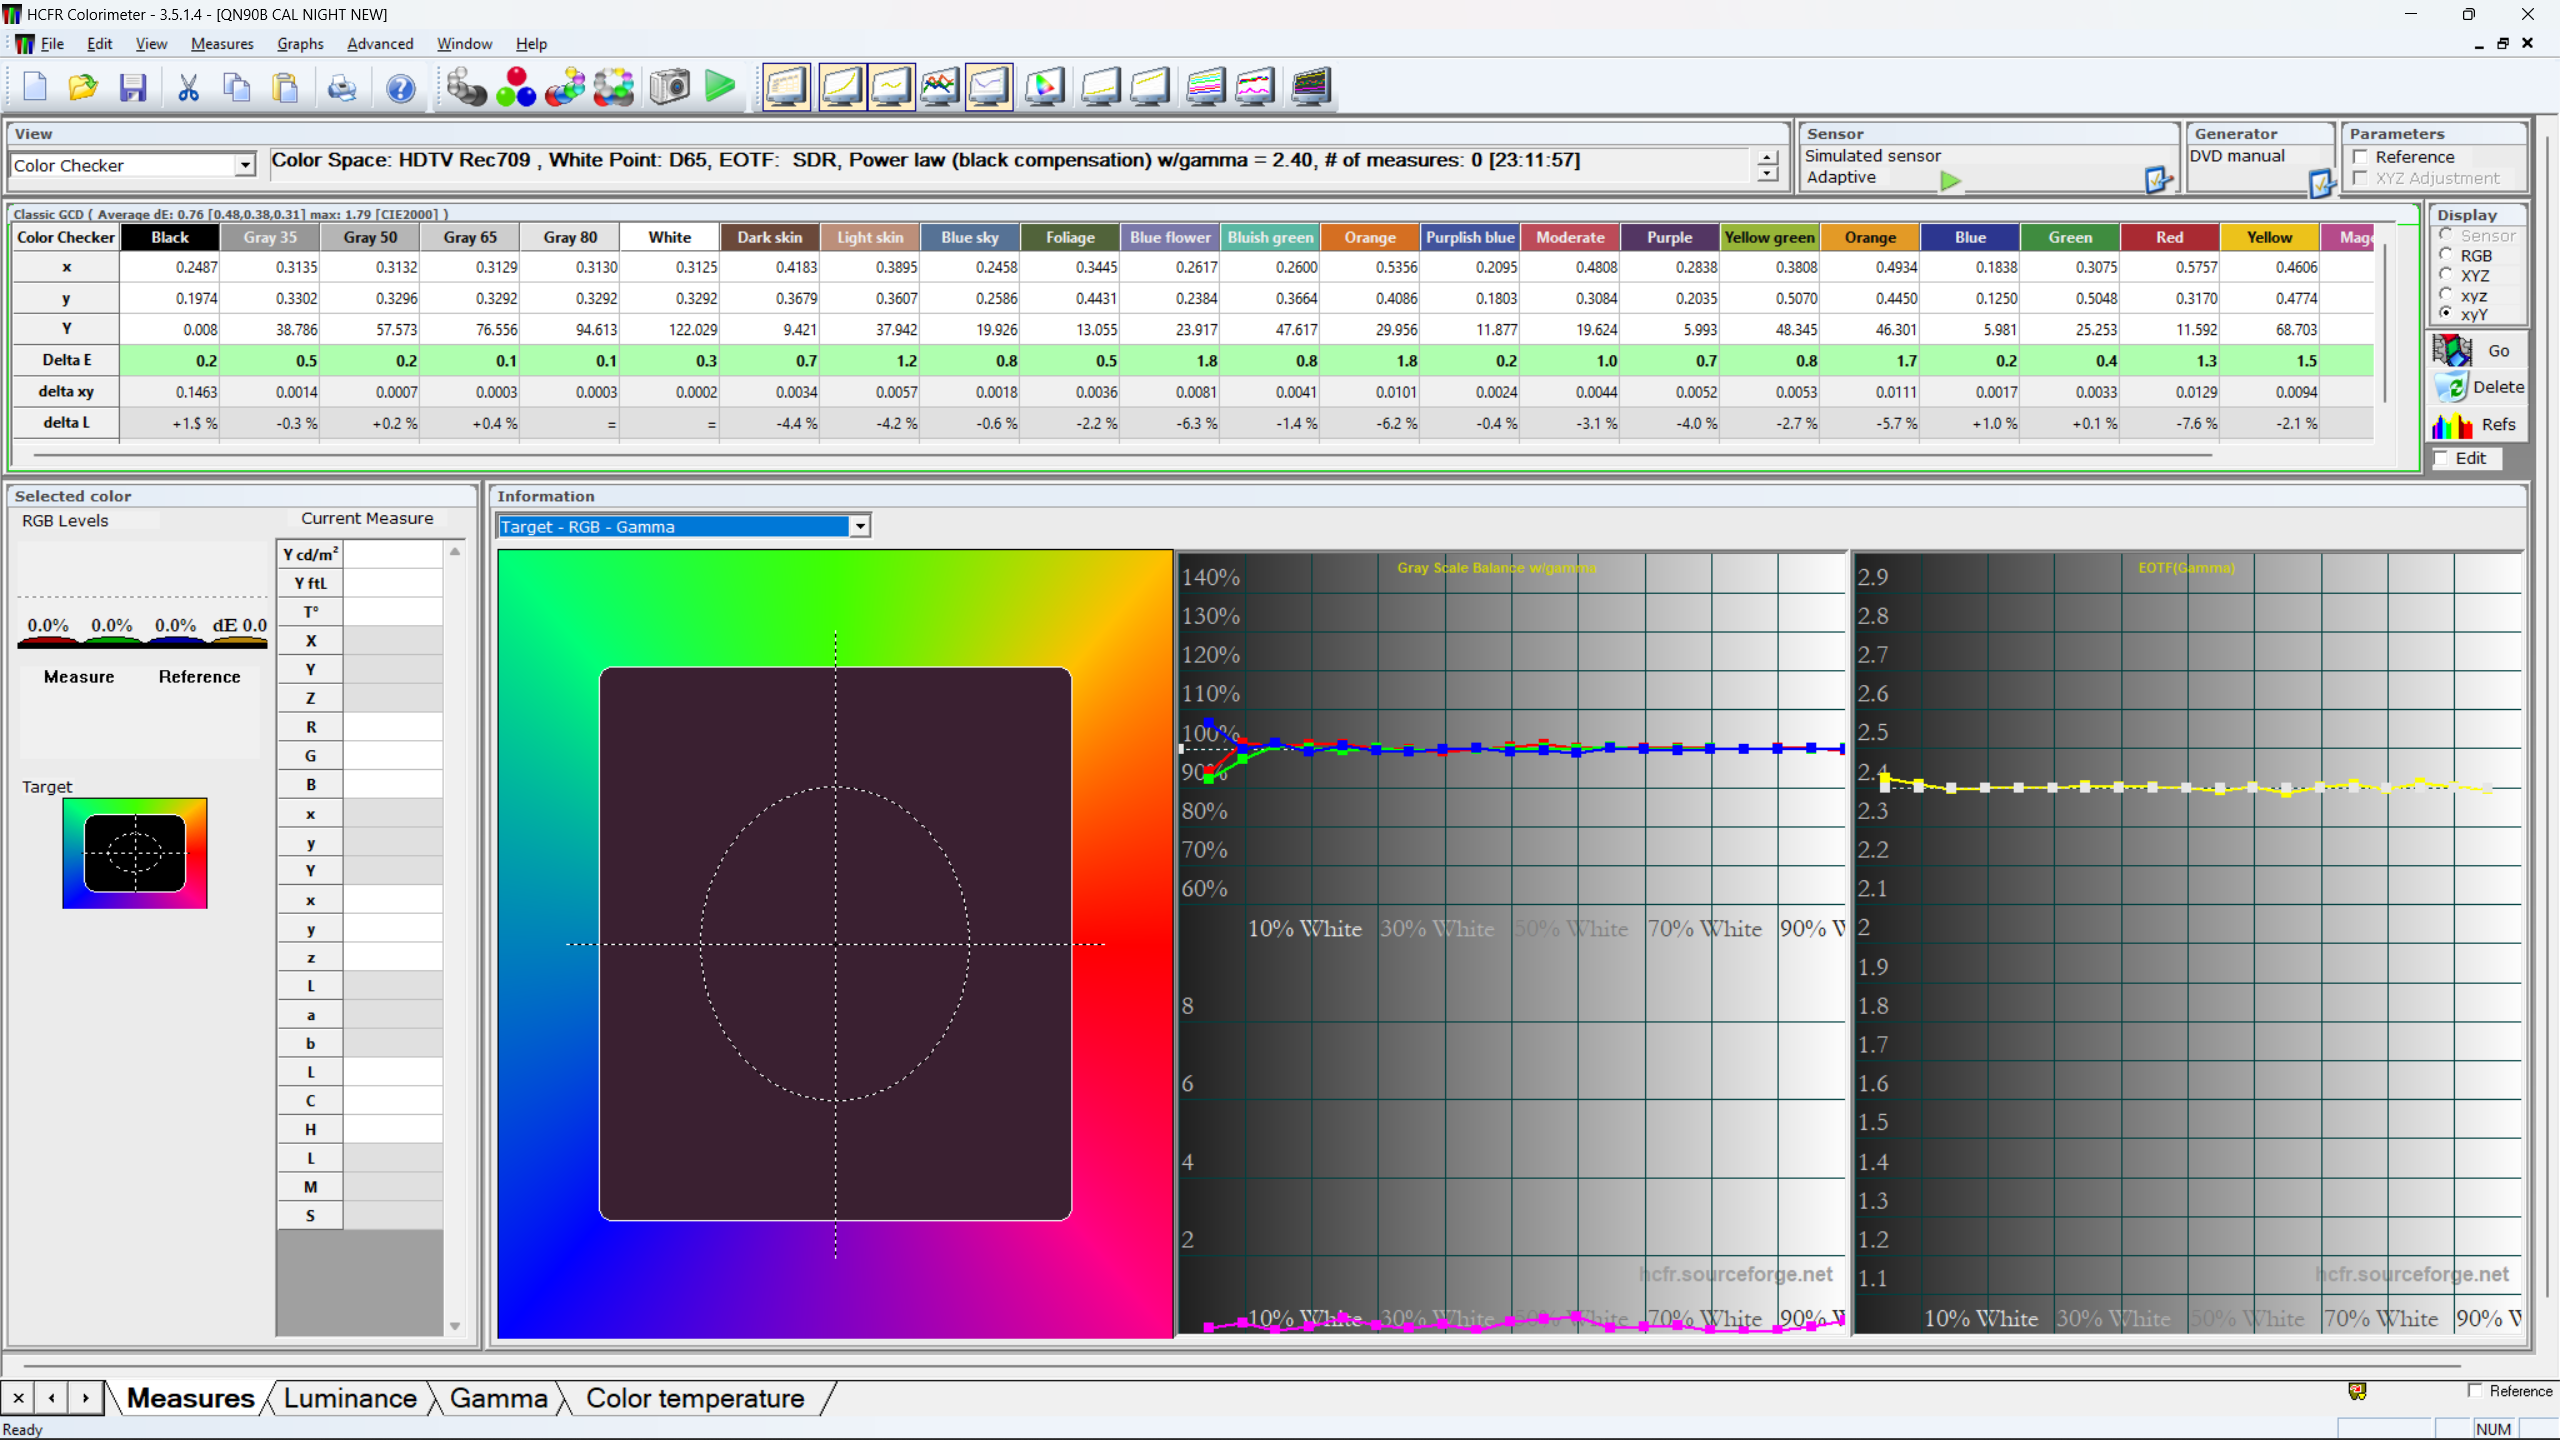Click the measure gray scale balls icon

click(466, 88)
